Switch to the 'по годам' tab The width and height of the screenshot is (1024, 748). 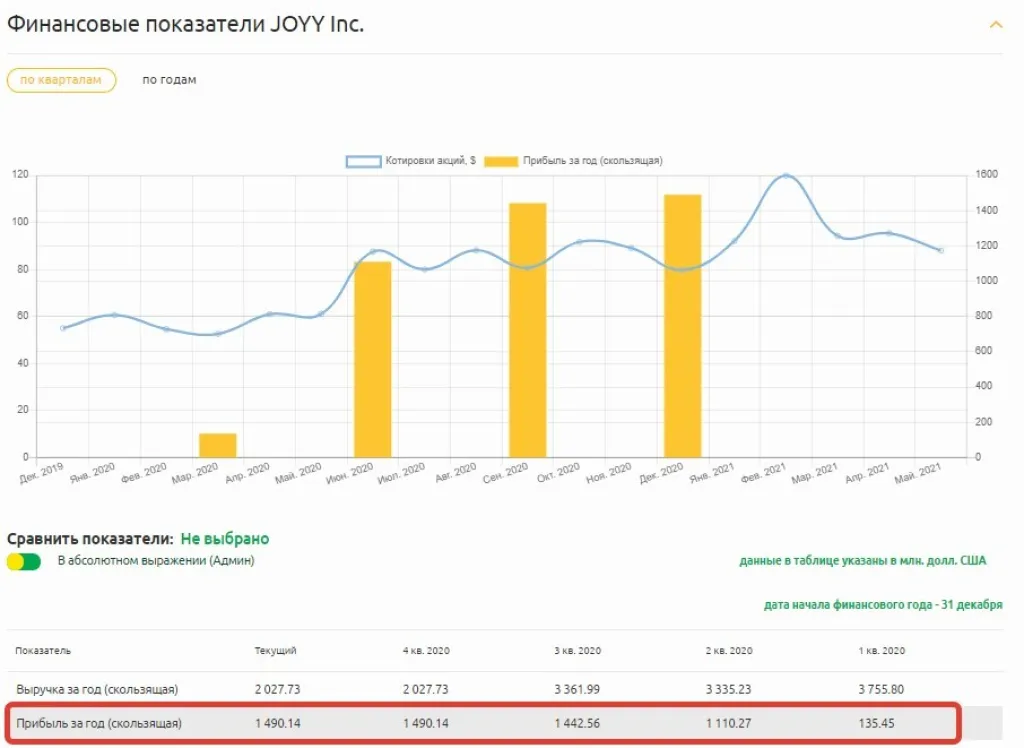pyautogui.click(x=169, y=80)
